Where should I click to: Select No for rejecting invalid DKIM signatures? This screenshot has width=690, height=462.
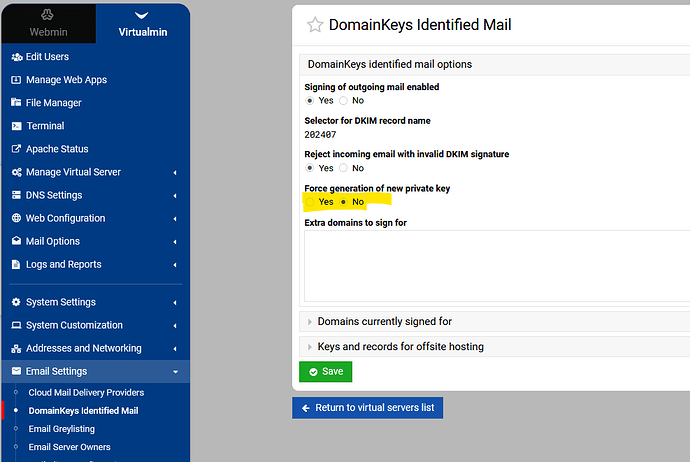[x=344, y=168]
